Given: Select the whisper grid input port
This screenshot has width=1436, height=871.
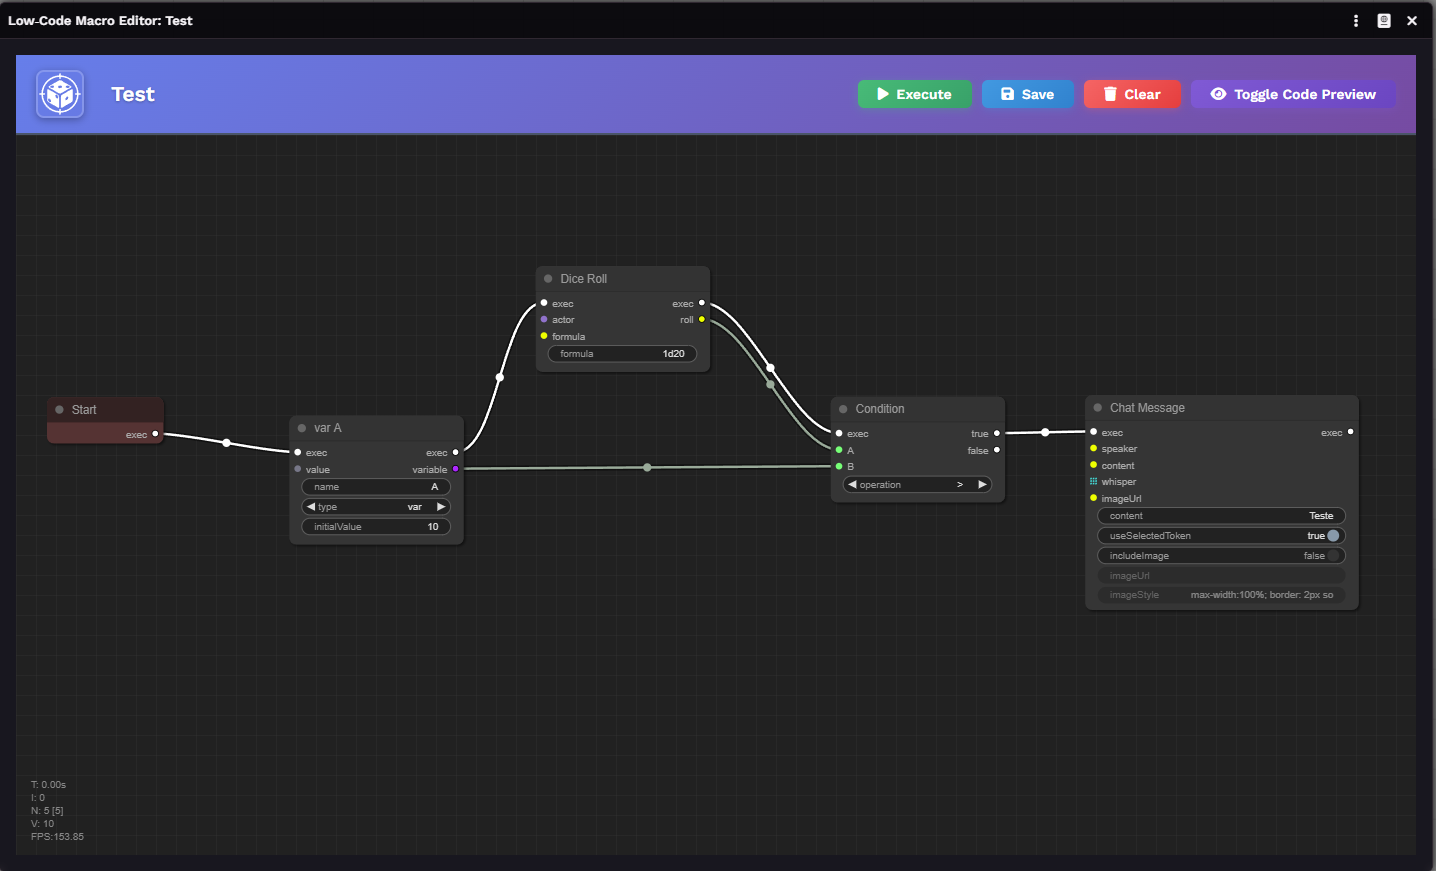Looking at the screenshot, I should click(x=1094, y=482).
